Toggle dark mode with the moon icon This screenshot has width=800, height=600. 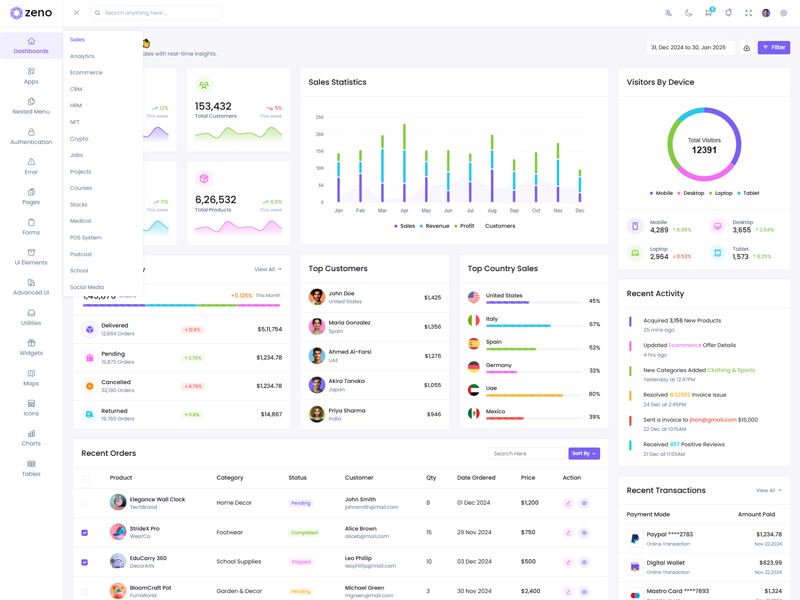[x=688, y=13]
